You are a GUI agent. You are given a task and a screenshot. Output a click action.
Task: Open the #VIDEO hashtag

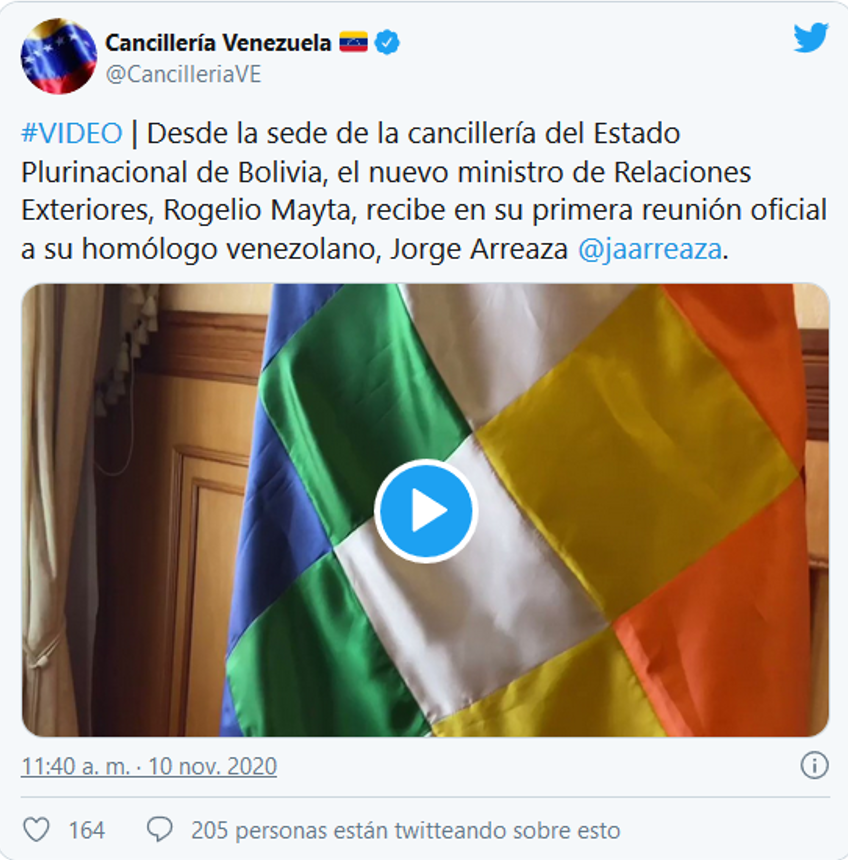[72, 134]
